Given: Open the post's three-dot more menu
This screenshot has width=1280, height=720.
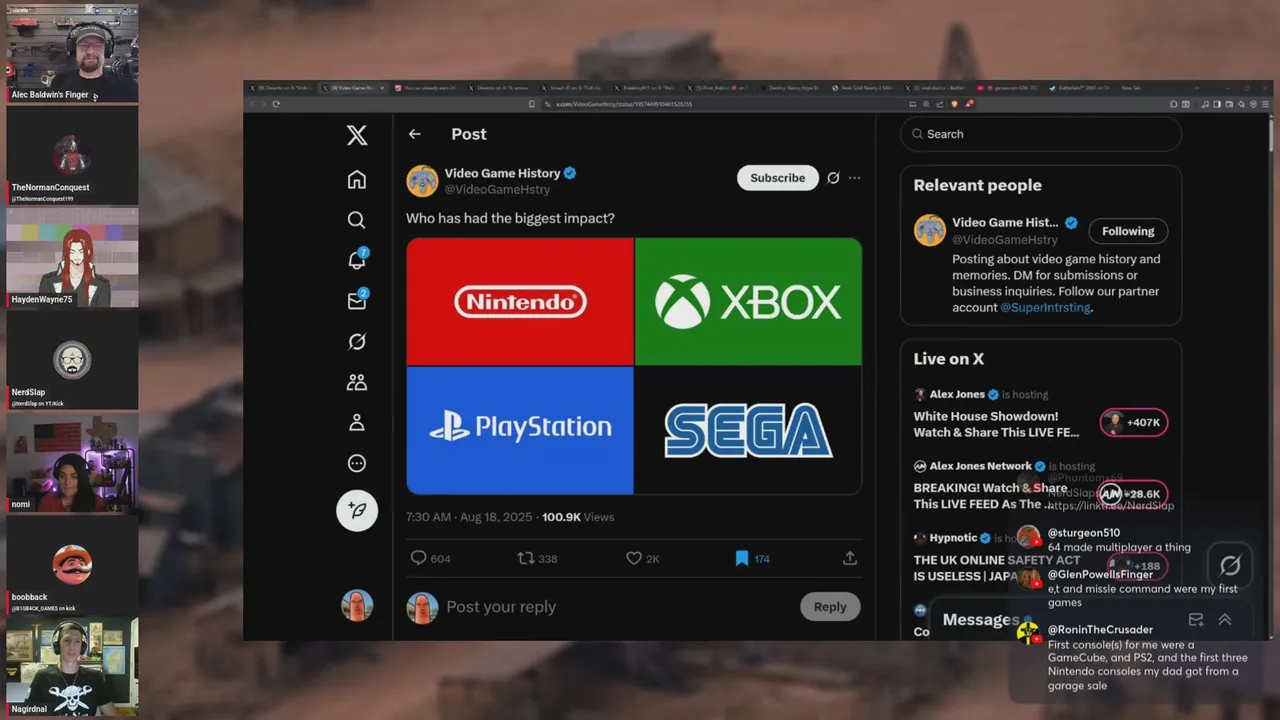Looking at the screenshot, I should tap(854, 178).
